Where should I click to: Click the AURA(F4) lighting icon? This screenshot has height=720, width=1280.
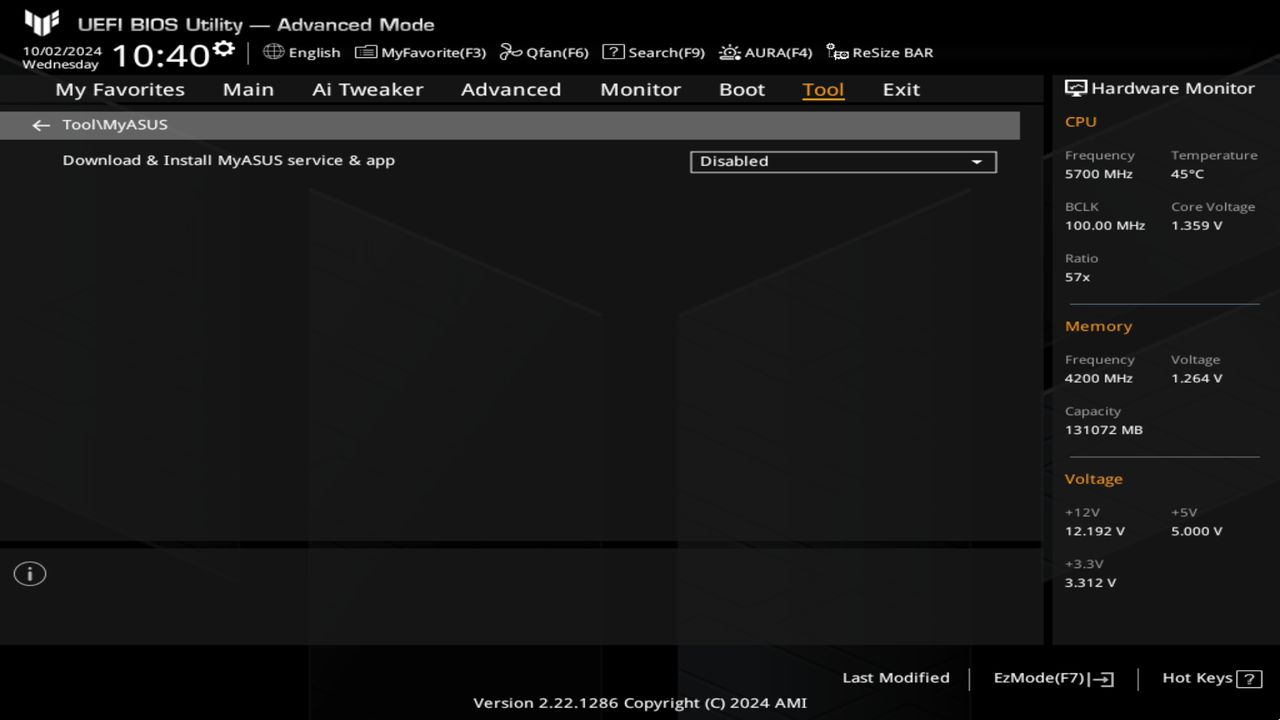pyautogui.click(x=730, y=52)
